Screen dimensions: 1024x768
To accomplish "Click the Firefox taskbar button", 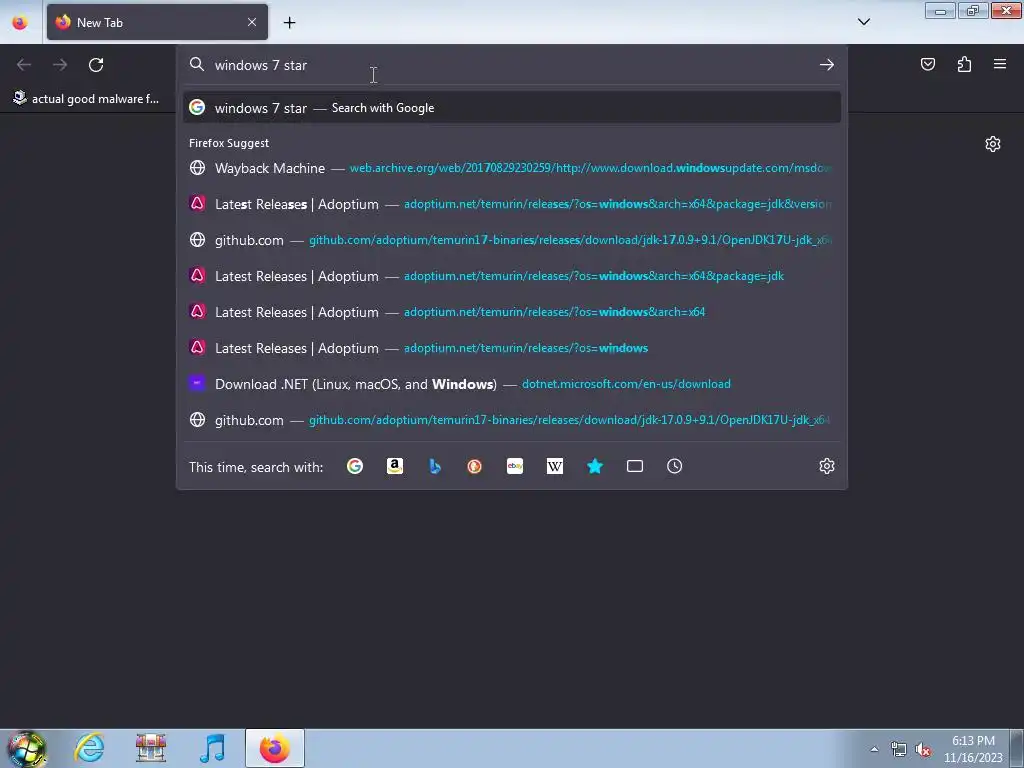I will [274, 748].
